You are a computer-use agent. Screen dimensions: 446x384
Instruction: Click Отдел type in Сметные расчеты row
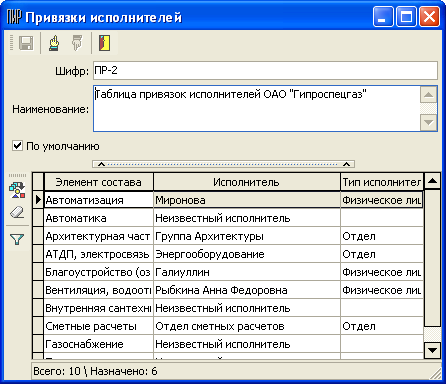coord(382,326)
